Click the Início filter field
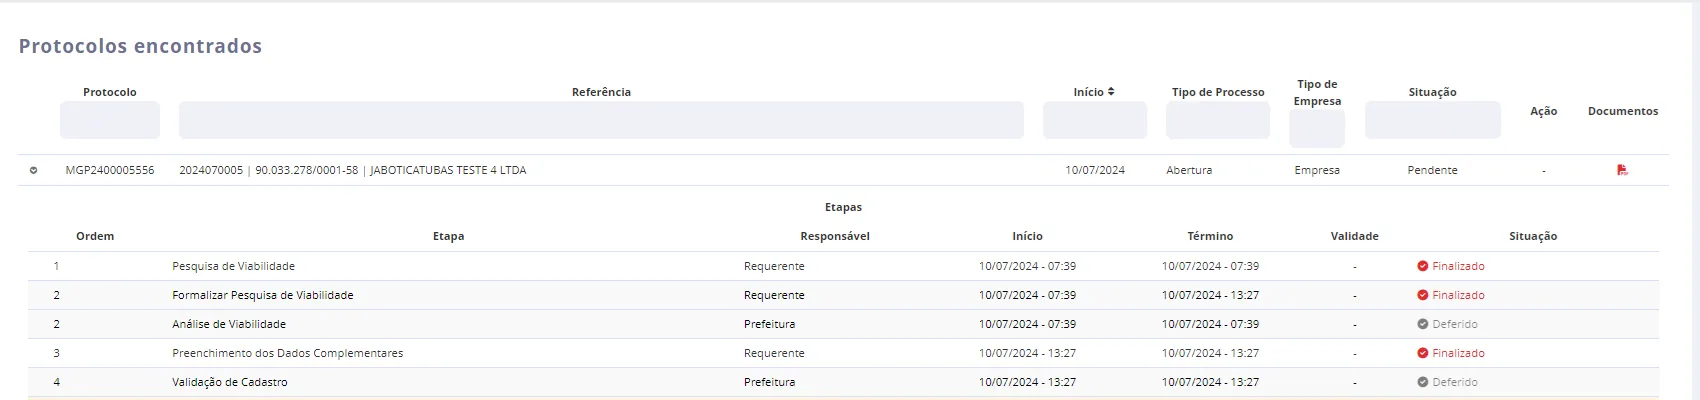 tap(1095, 120)
